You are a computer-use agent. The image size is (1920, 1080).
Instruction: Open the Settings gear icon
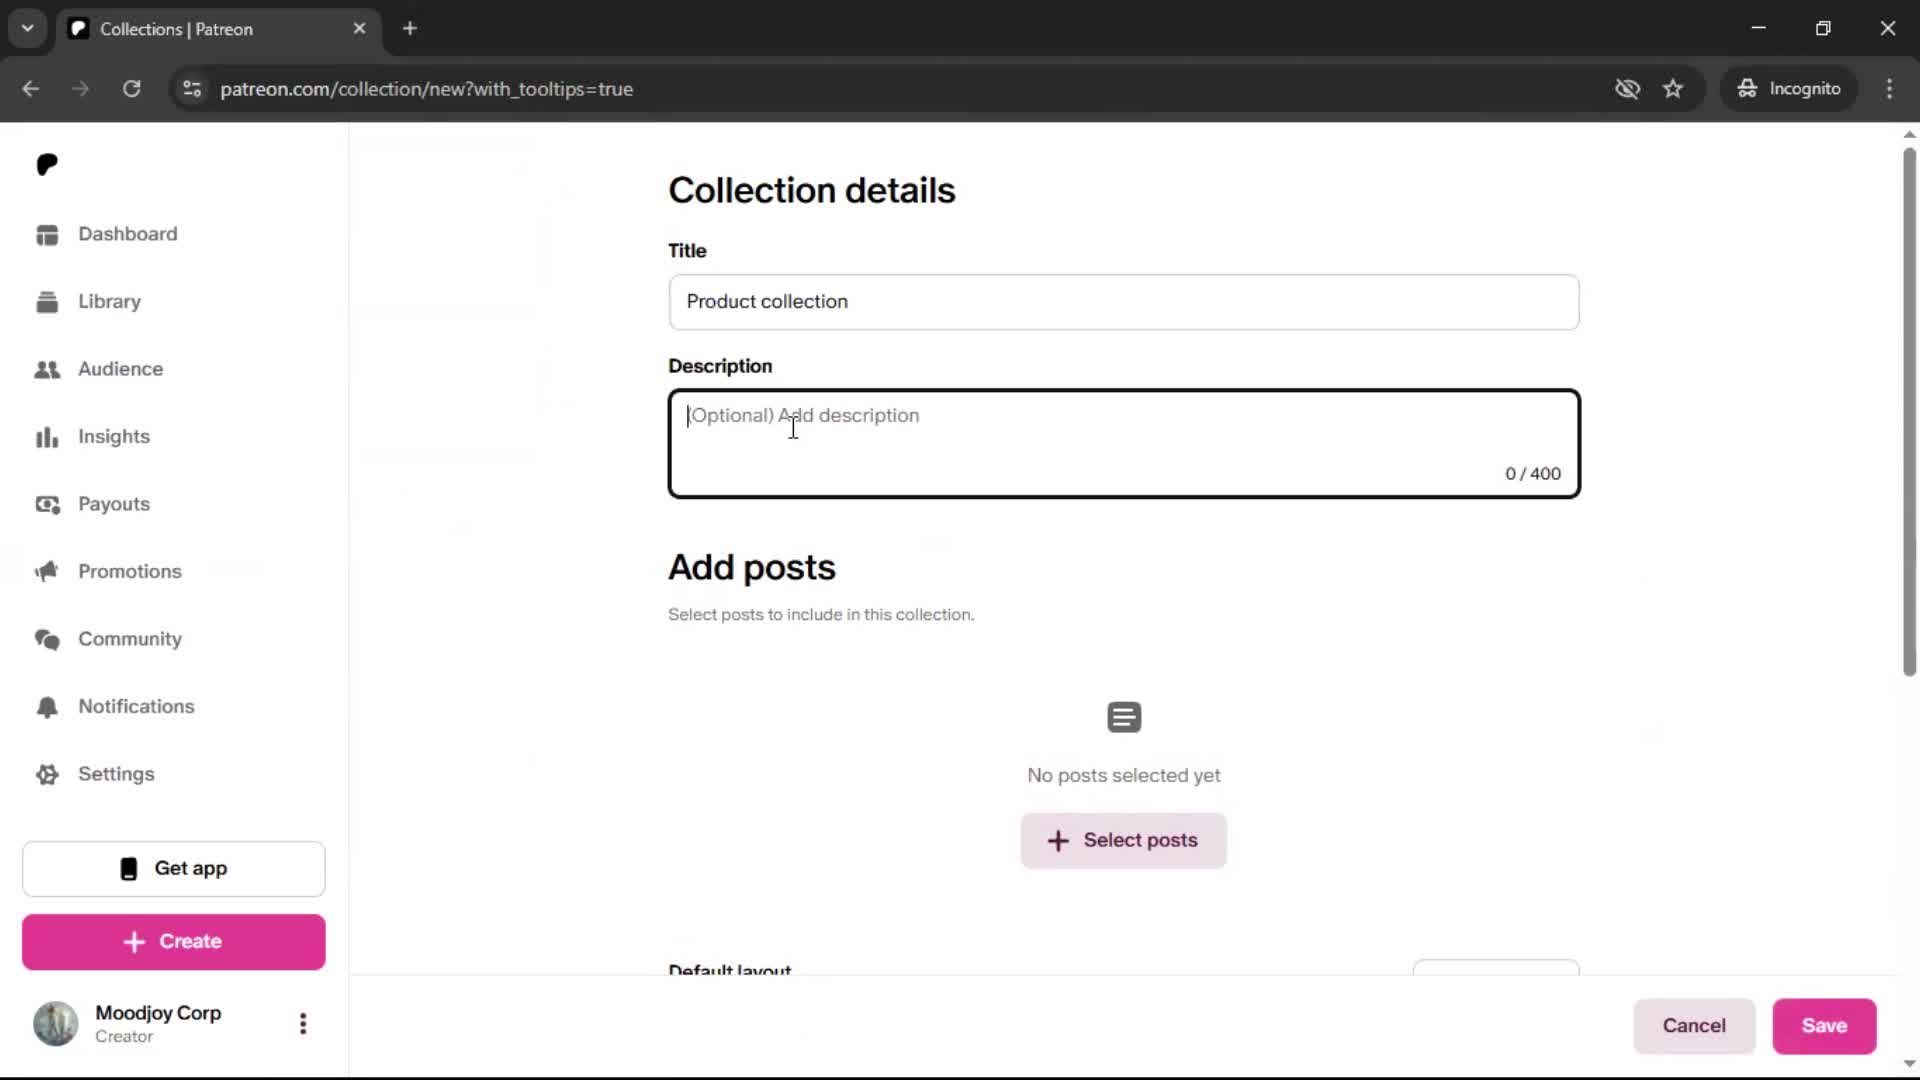[x=47, y=775]
